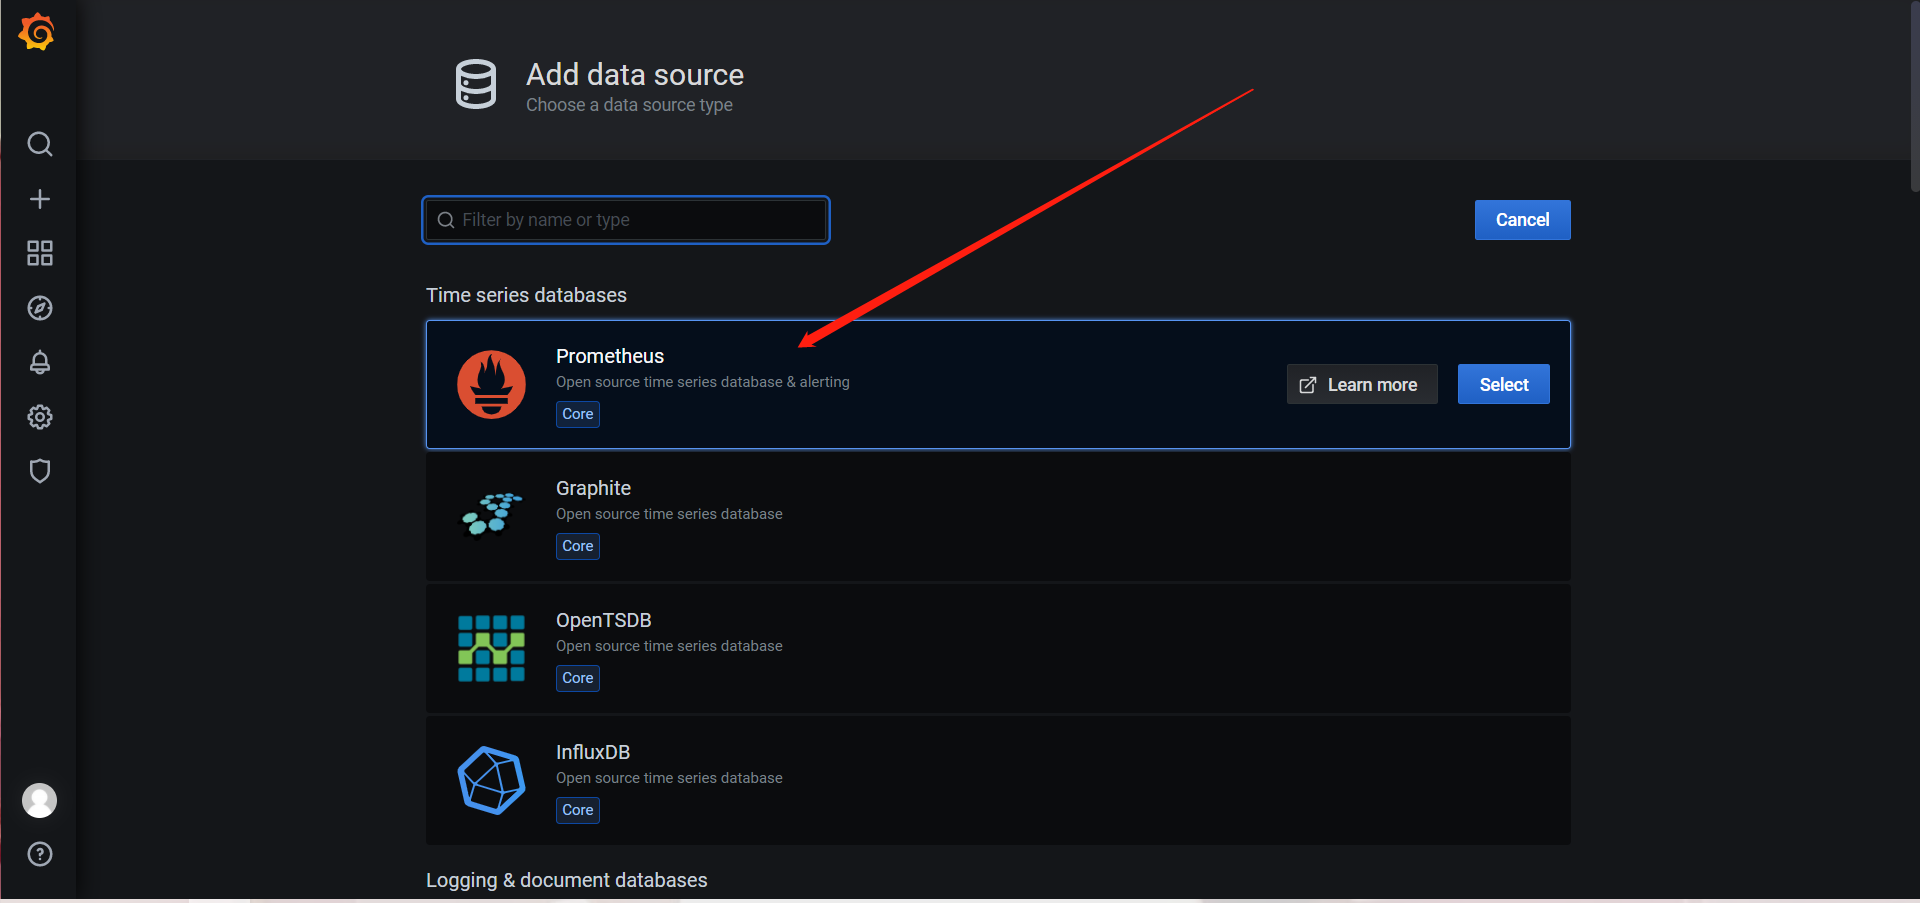Viewport: 1920px width, 903px height.
Task: Click the Cancel button
Action: [x=1522, y=220]
